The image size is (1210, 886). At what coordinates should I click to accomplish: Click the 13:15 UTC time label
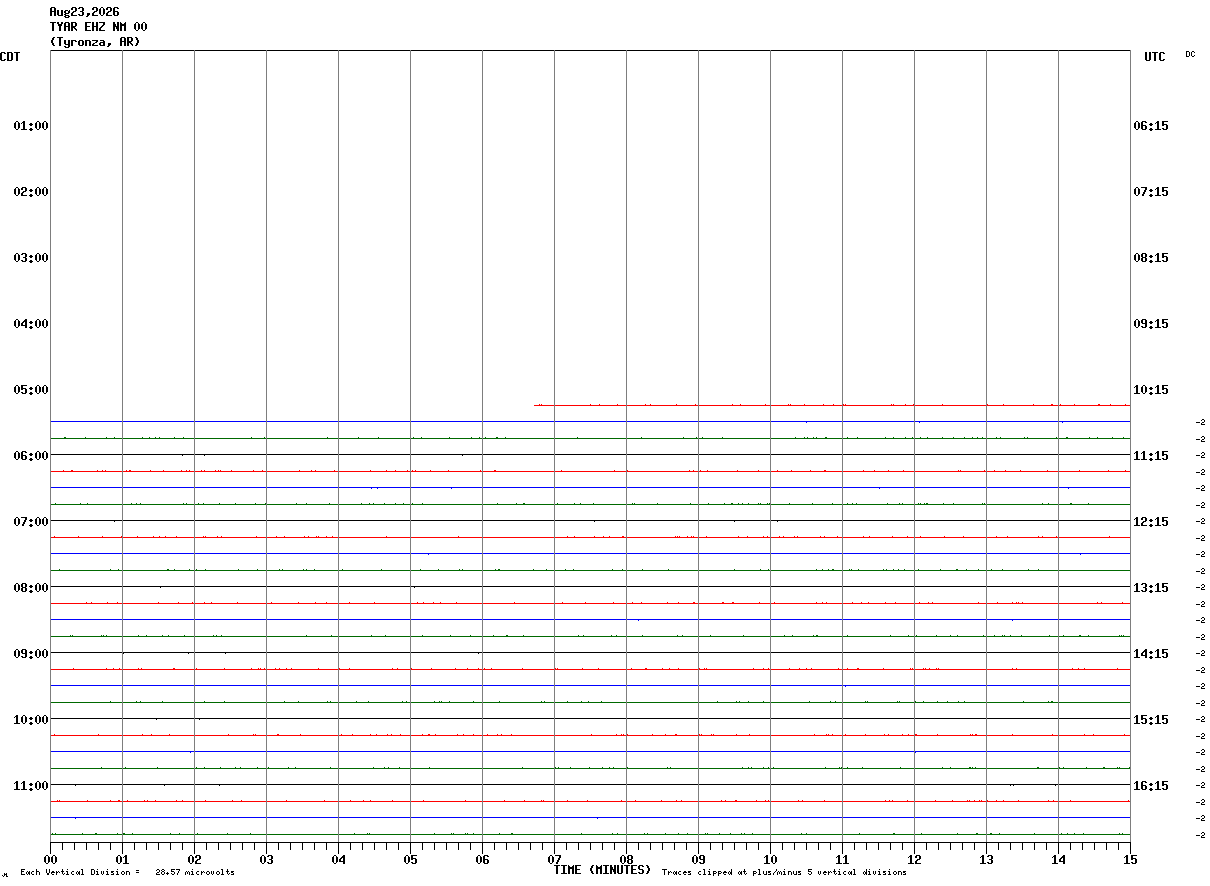pos(1151,588)
